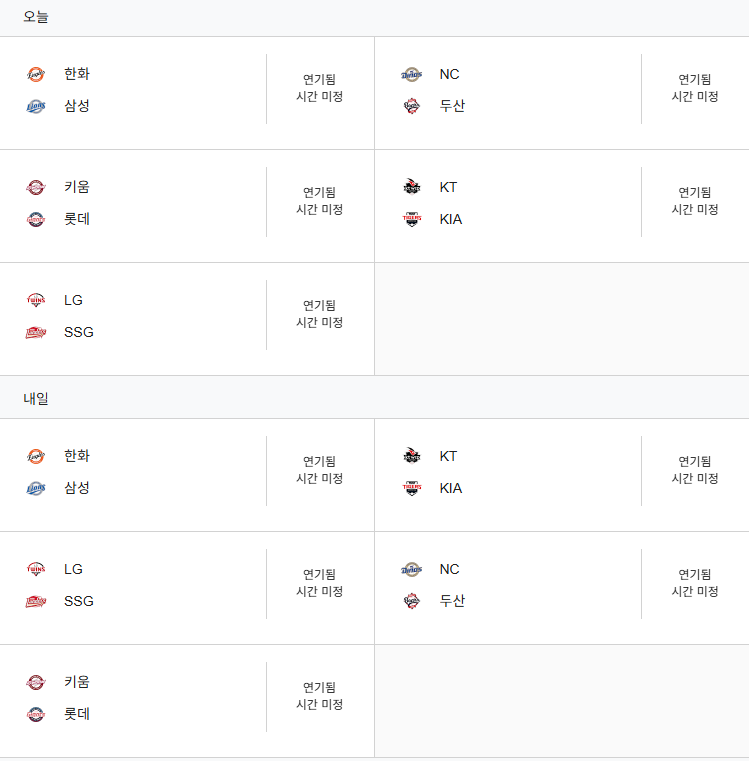Screen dimensions: 749x761
Task: Click the Lotte Giants logo under 오늘
Action: pos(36,219)
